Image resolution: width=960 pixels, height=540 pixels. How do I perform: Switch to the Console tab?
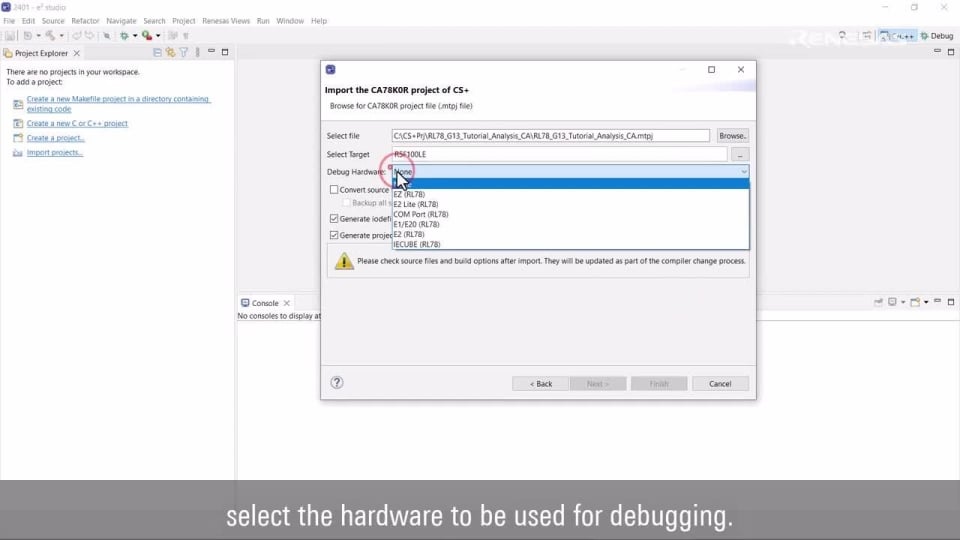coord(264,303)
